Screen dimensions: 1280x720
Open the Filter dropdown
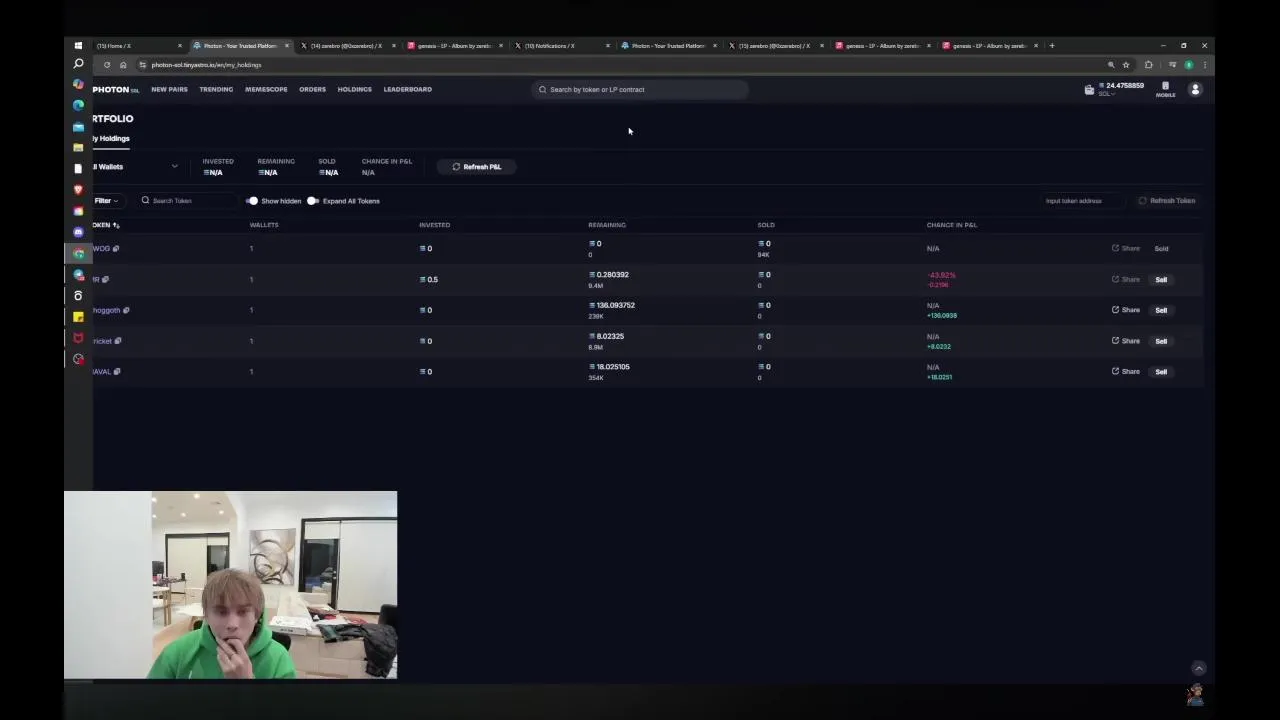[106, 201]
